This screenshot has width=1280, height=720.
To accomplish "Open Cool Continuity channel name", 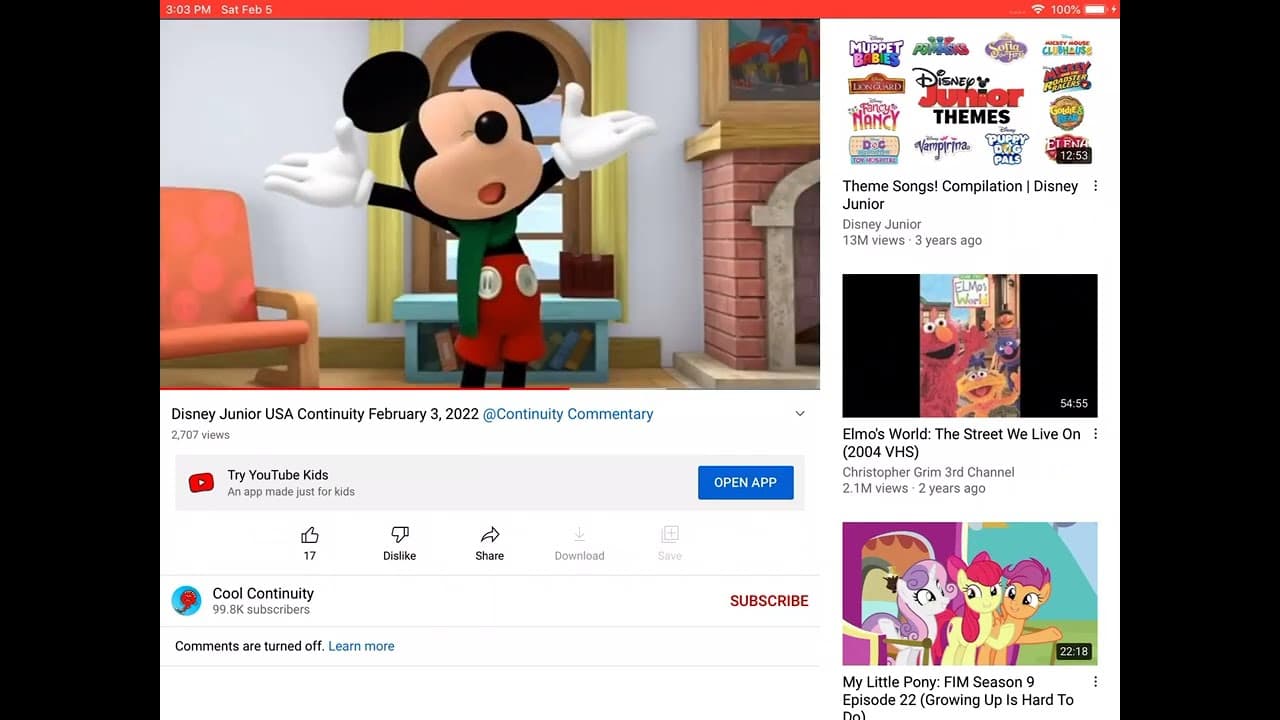I will (x=263, y=593).
